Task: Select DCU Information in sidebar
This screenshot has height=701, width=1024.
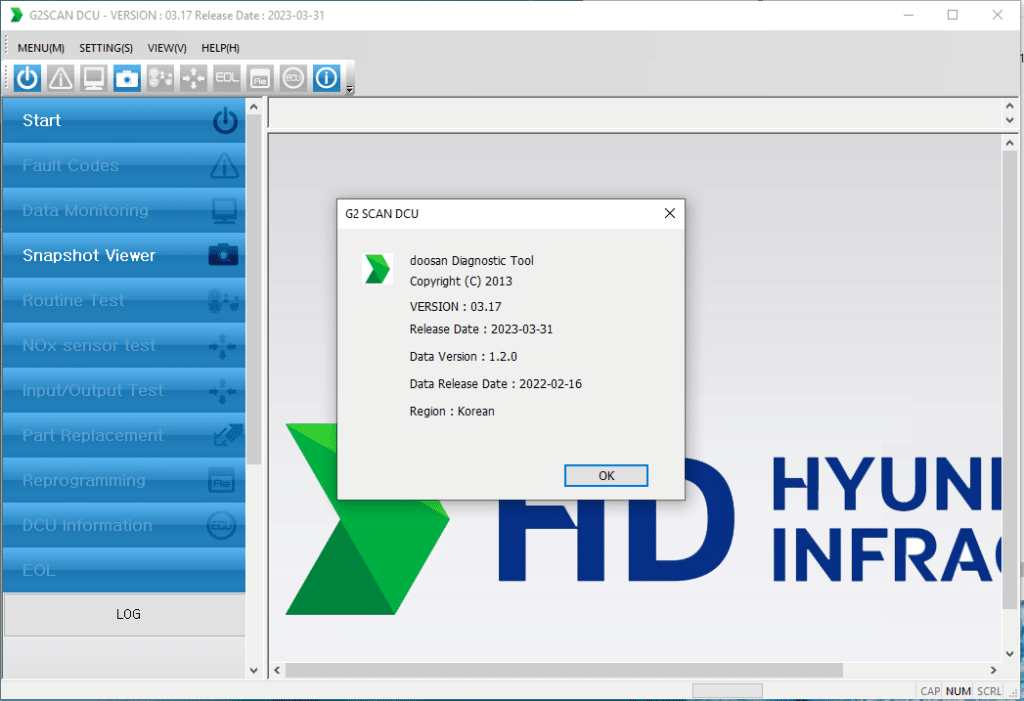Action: [124, 526]
